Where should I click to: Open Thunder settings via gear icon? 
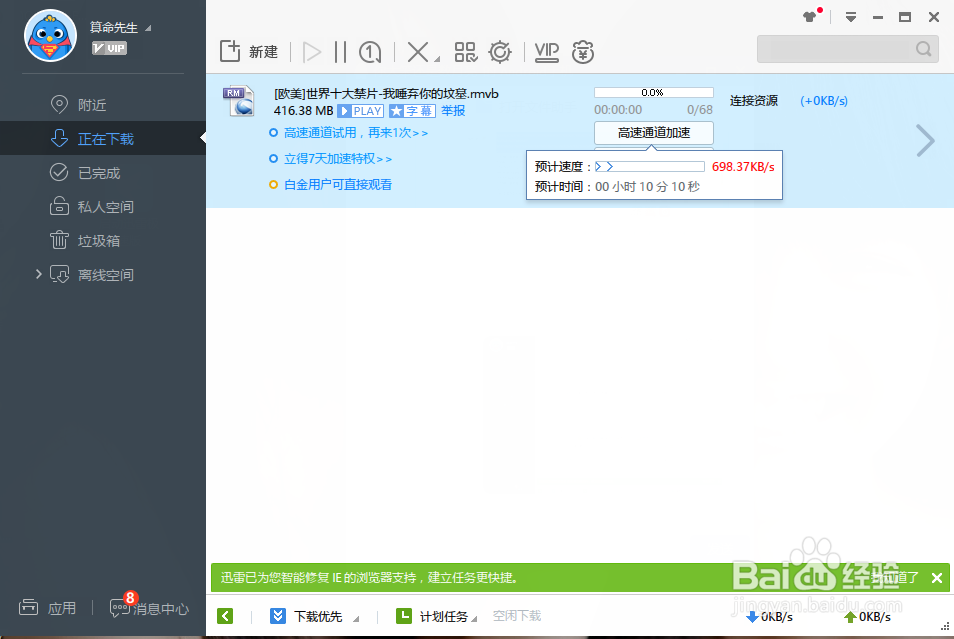(500, 51)
